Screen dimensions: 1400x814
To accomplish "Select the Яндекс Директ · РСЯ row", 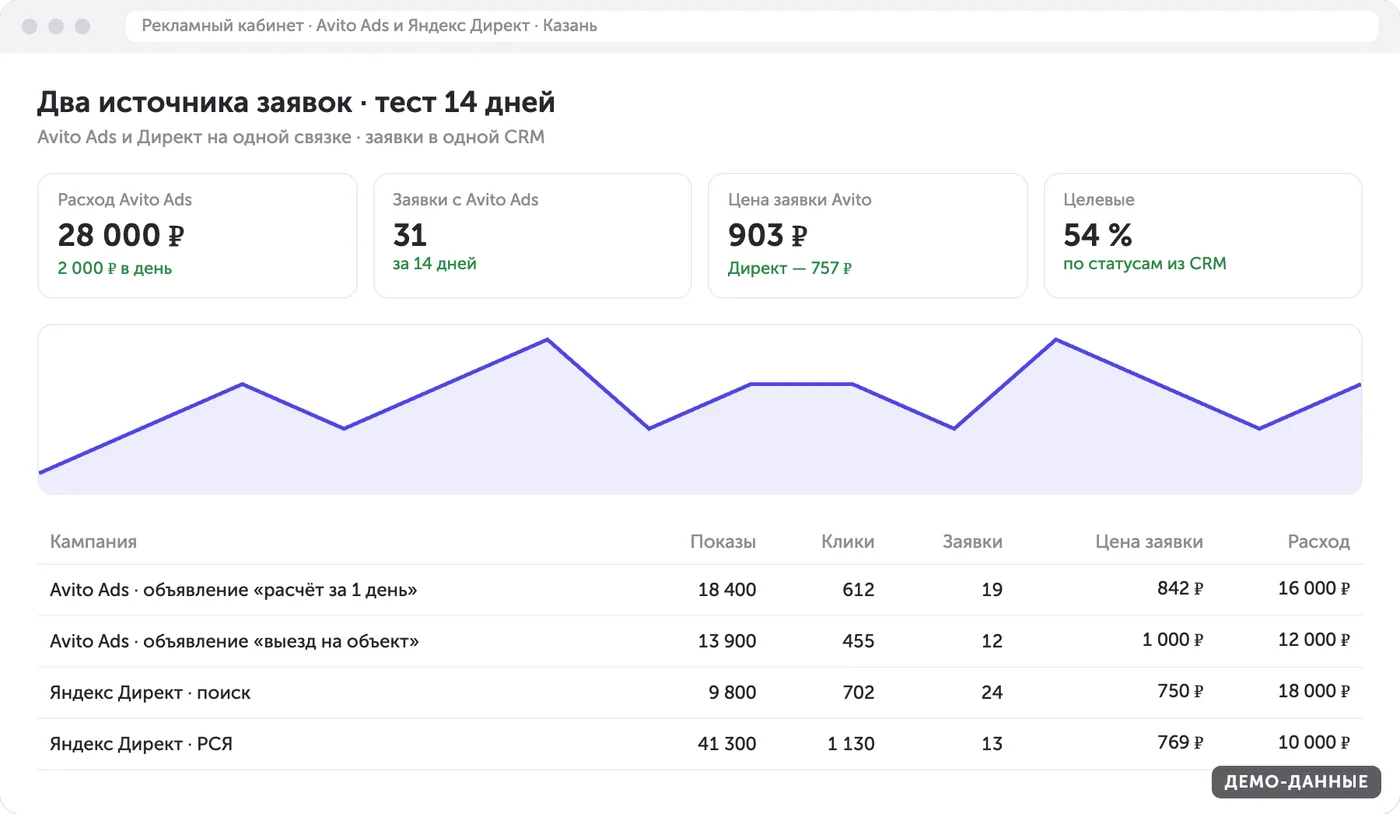I will click(x=700, y=744).
